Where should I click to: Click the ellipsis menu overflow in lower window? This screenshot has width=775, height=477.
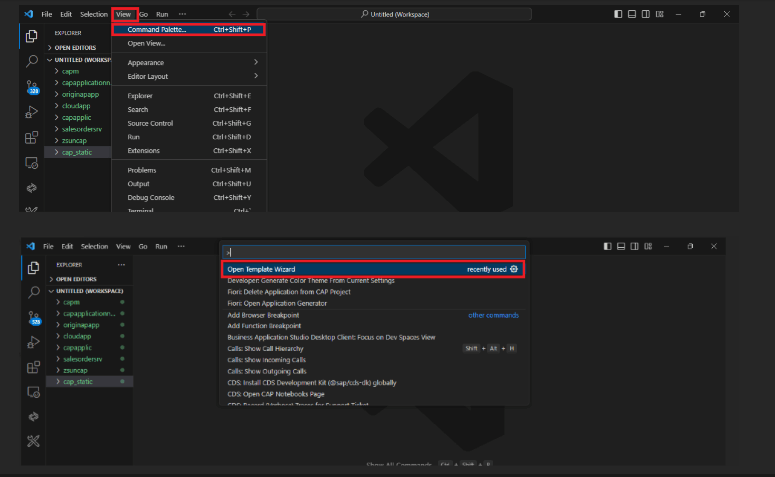pos(181,246)
